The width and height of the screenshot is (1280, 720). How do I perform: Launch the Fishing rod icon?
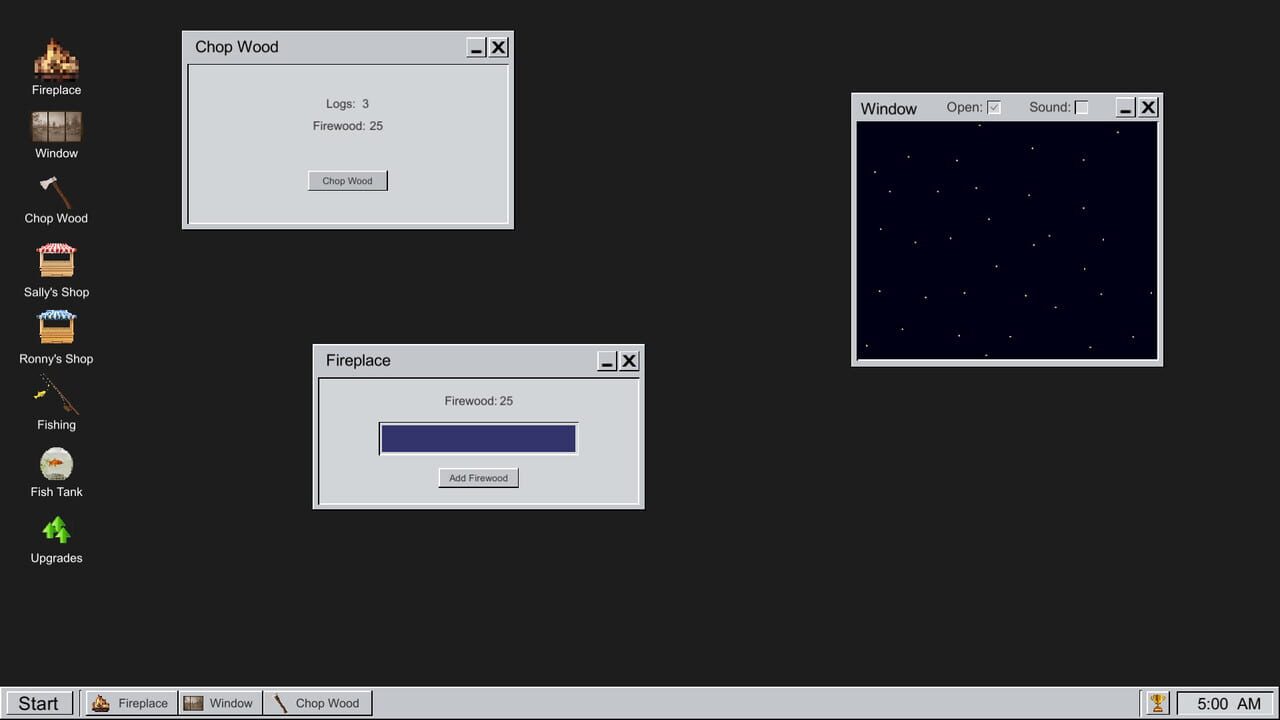tap(56, 395)
